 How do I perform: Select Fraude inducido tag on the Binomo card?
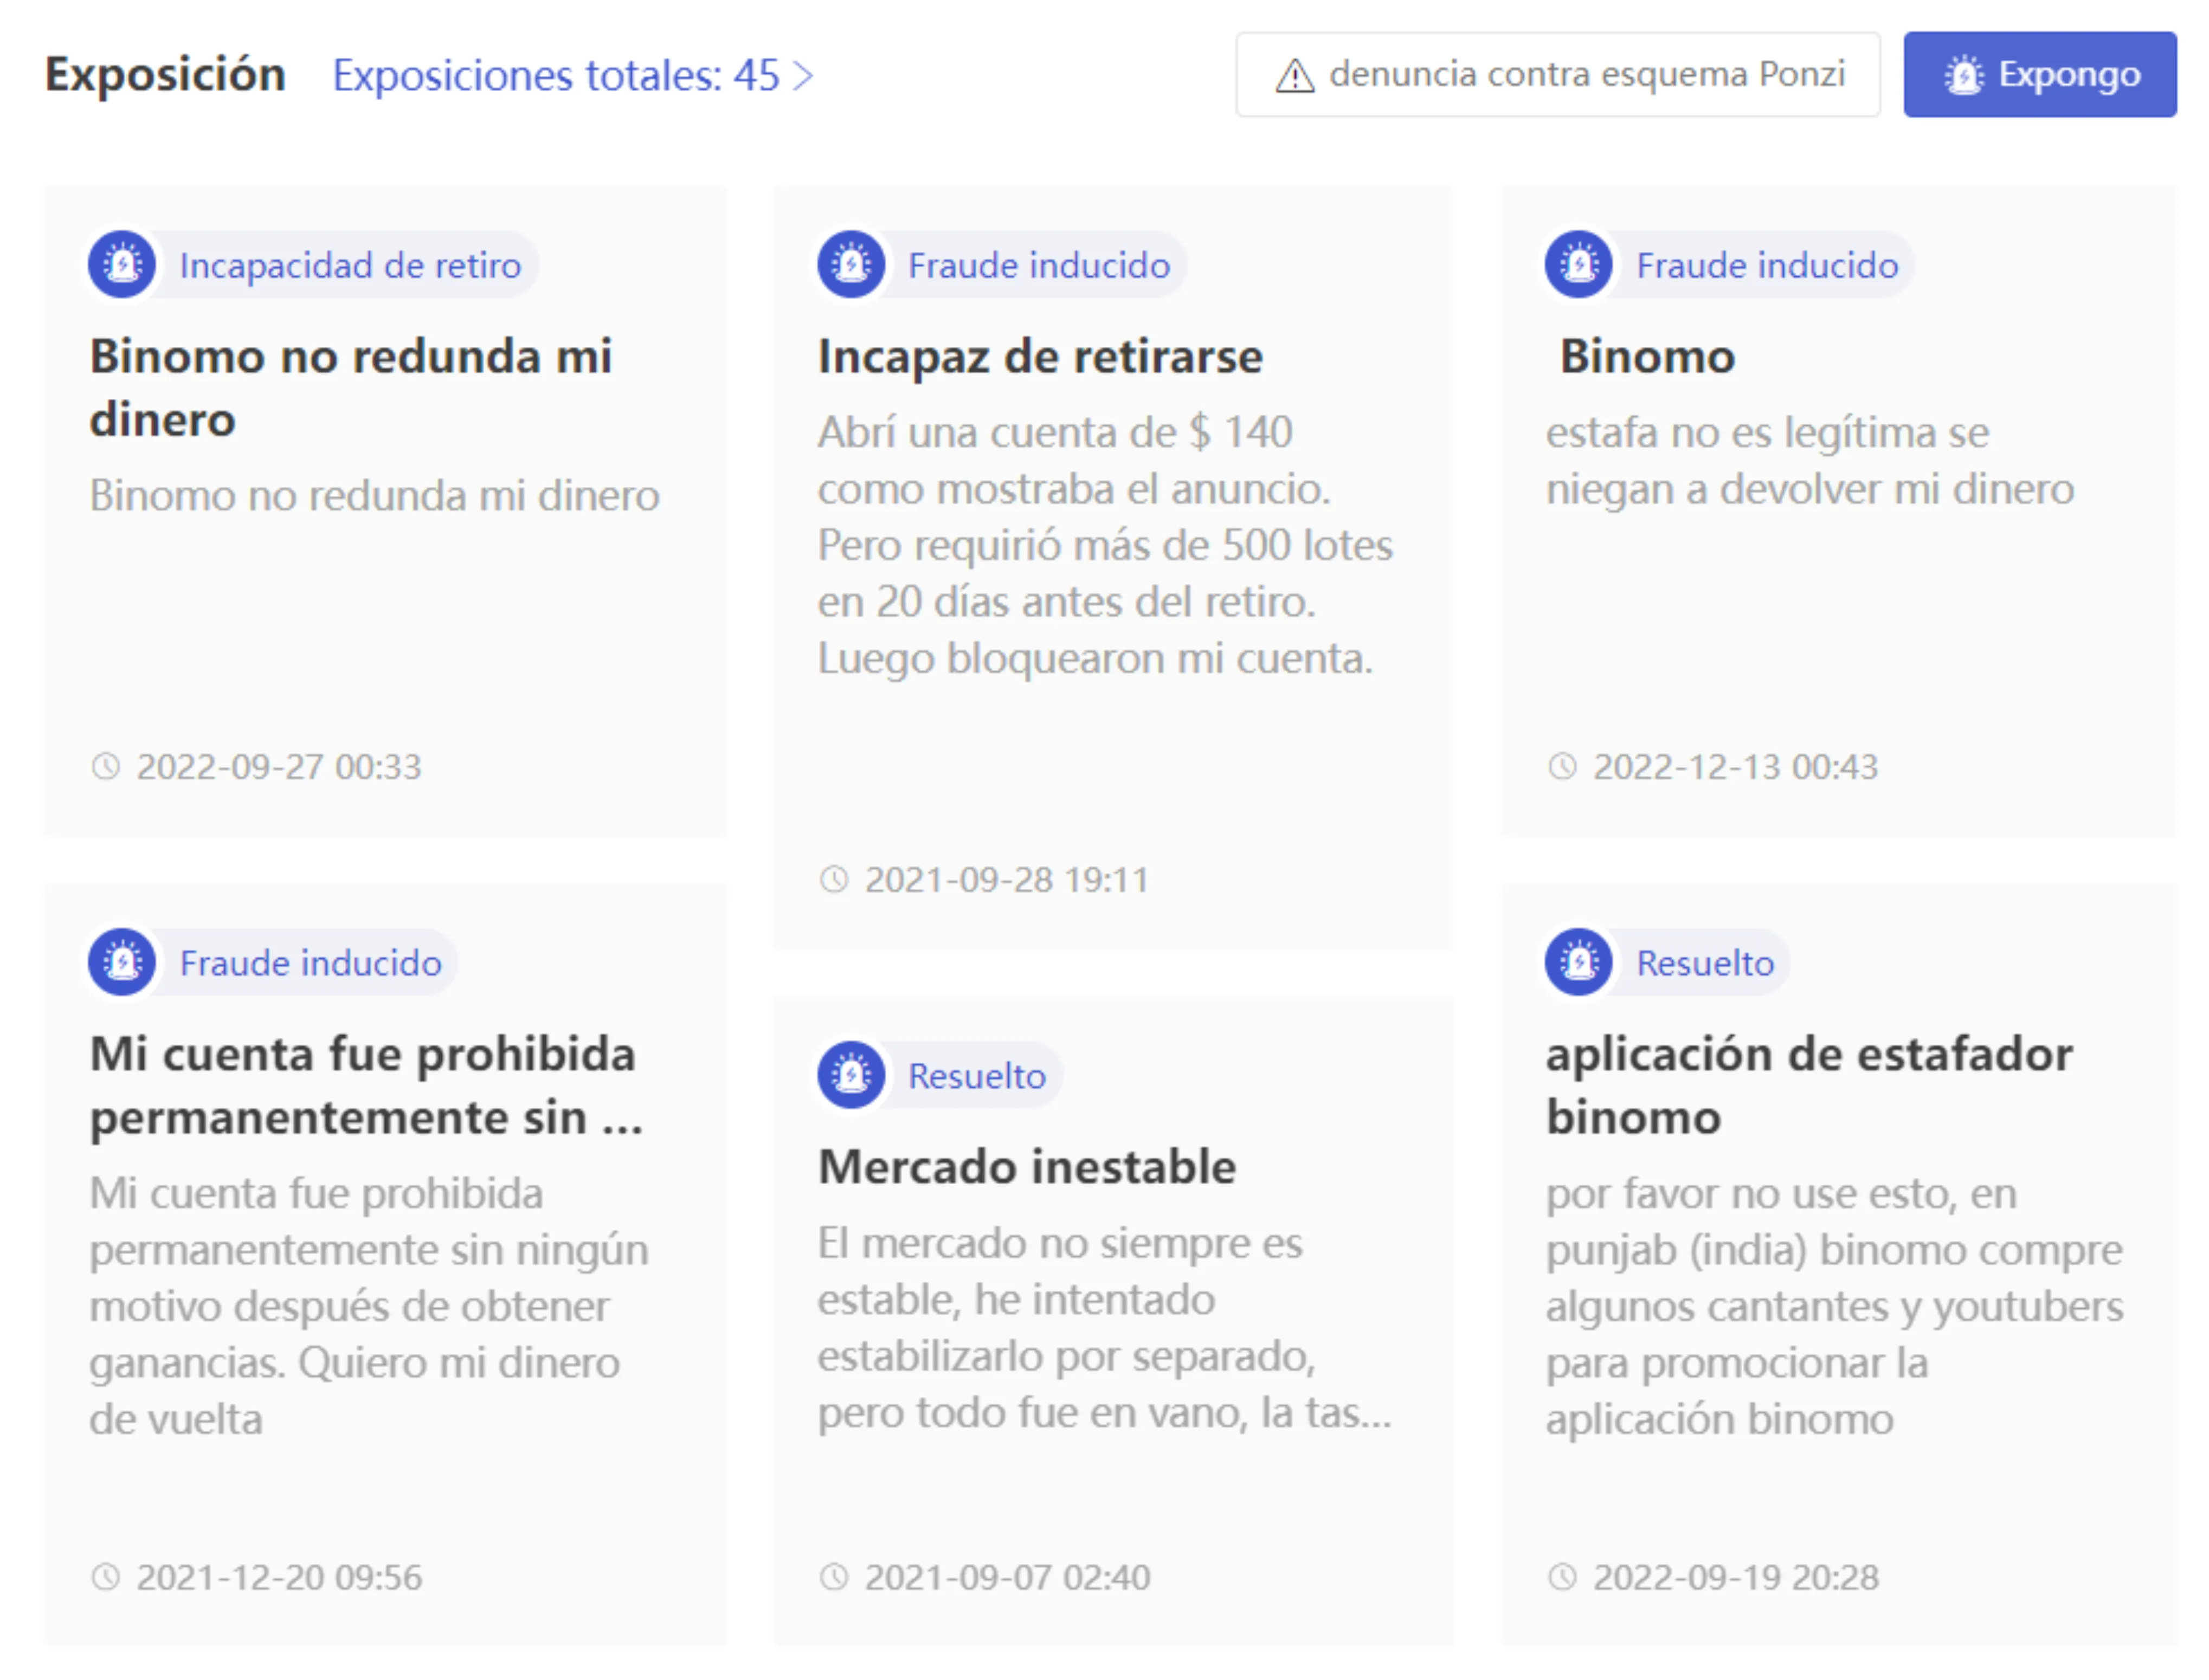click(x=1767, y=265)
